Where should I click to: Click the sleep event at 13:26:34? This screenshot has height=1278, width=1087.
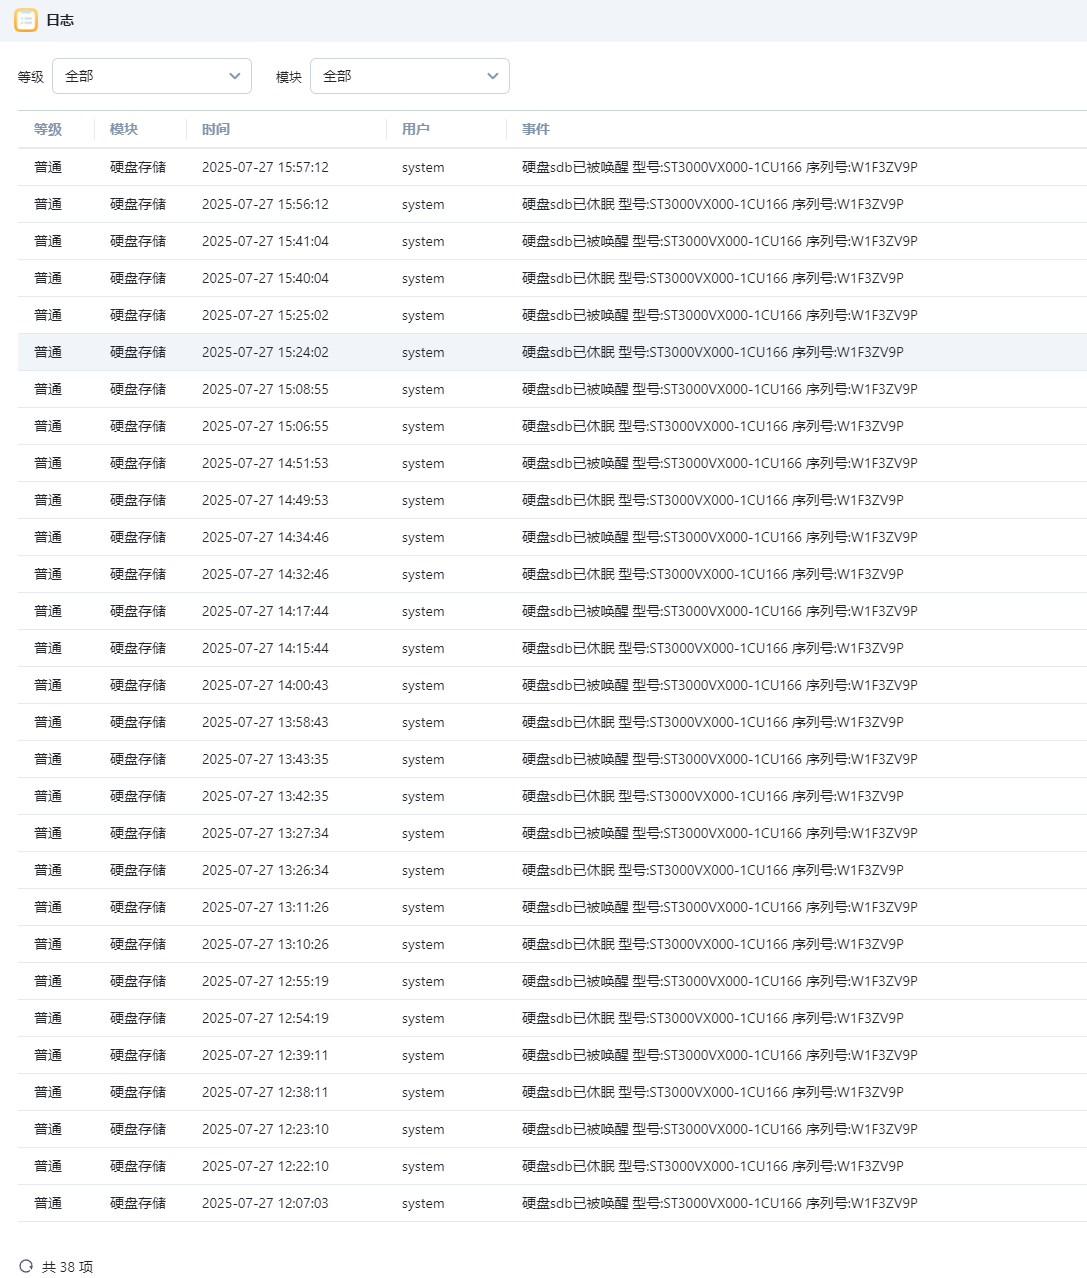point(713,870)
